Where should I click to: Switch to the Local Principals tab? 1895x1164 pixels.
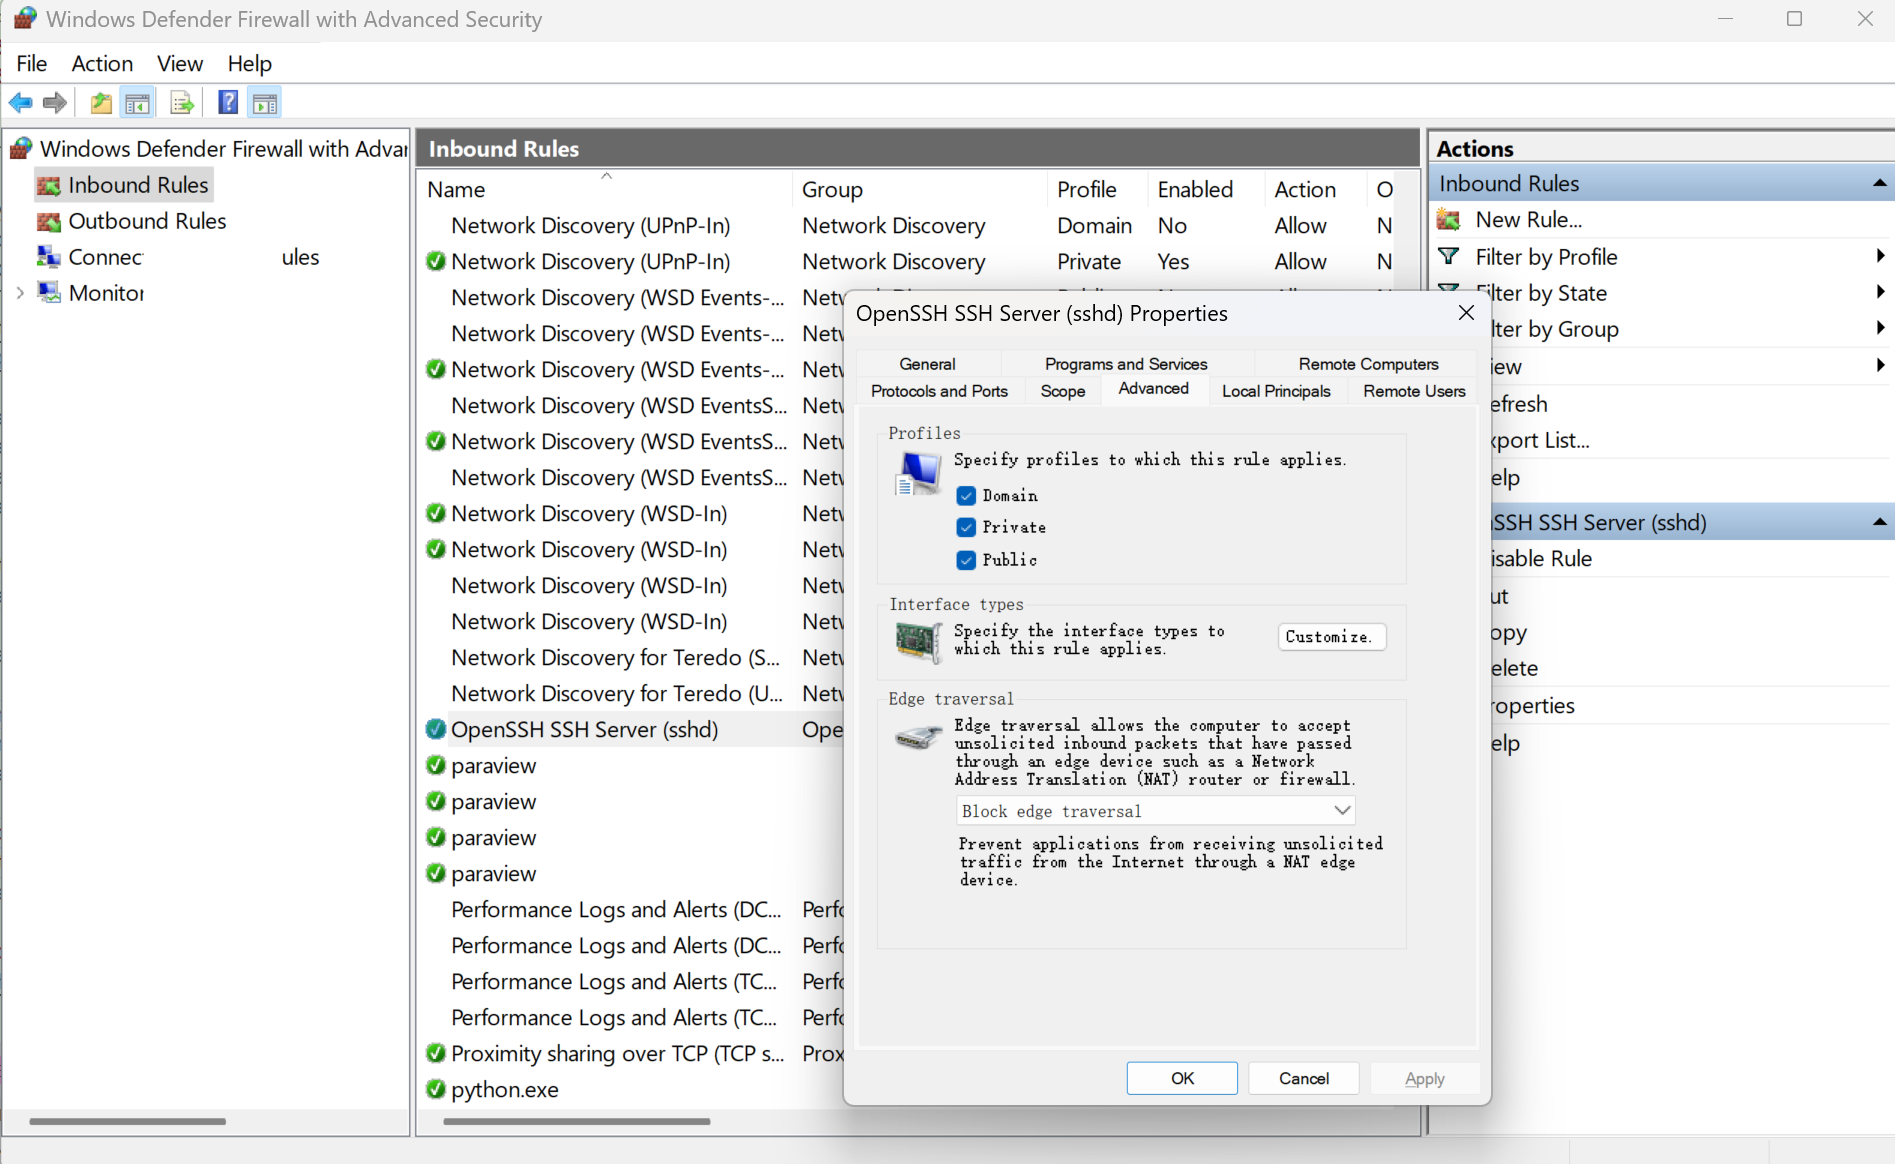[x=1276, y=391]
